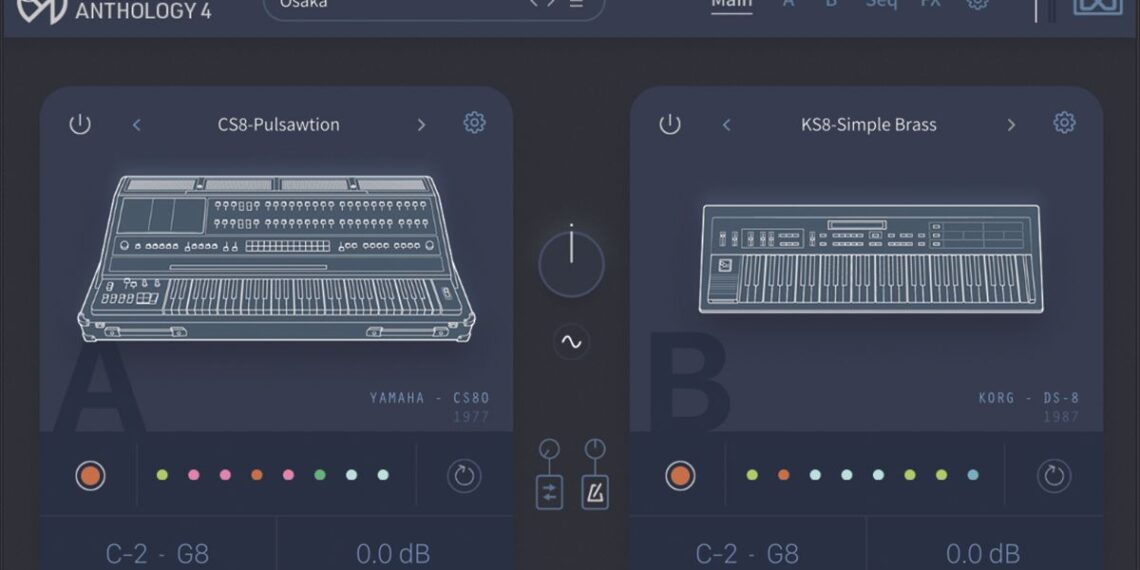Select sixth dot in layer B row

pyautogui.click(x=910, y=475)
